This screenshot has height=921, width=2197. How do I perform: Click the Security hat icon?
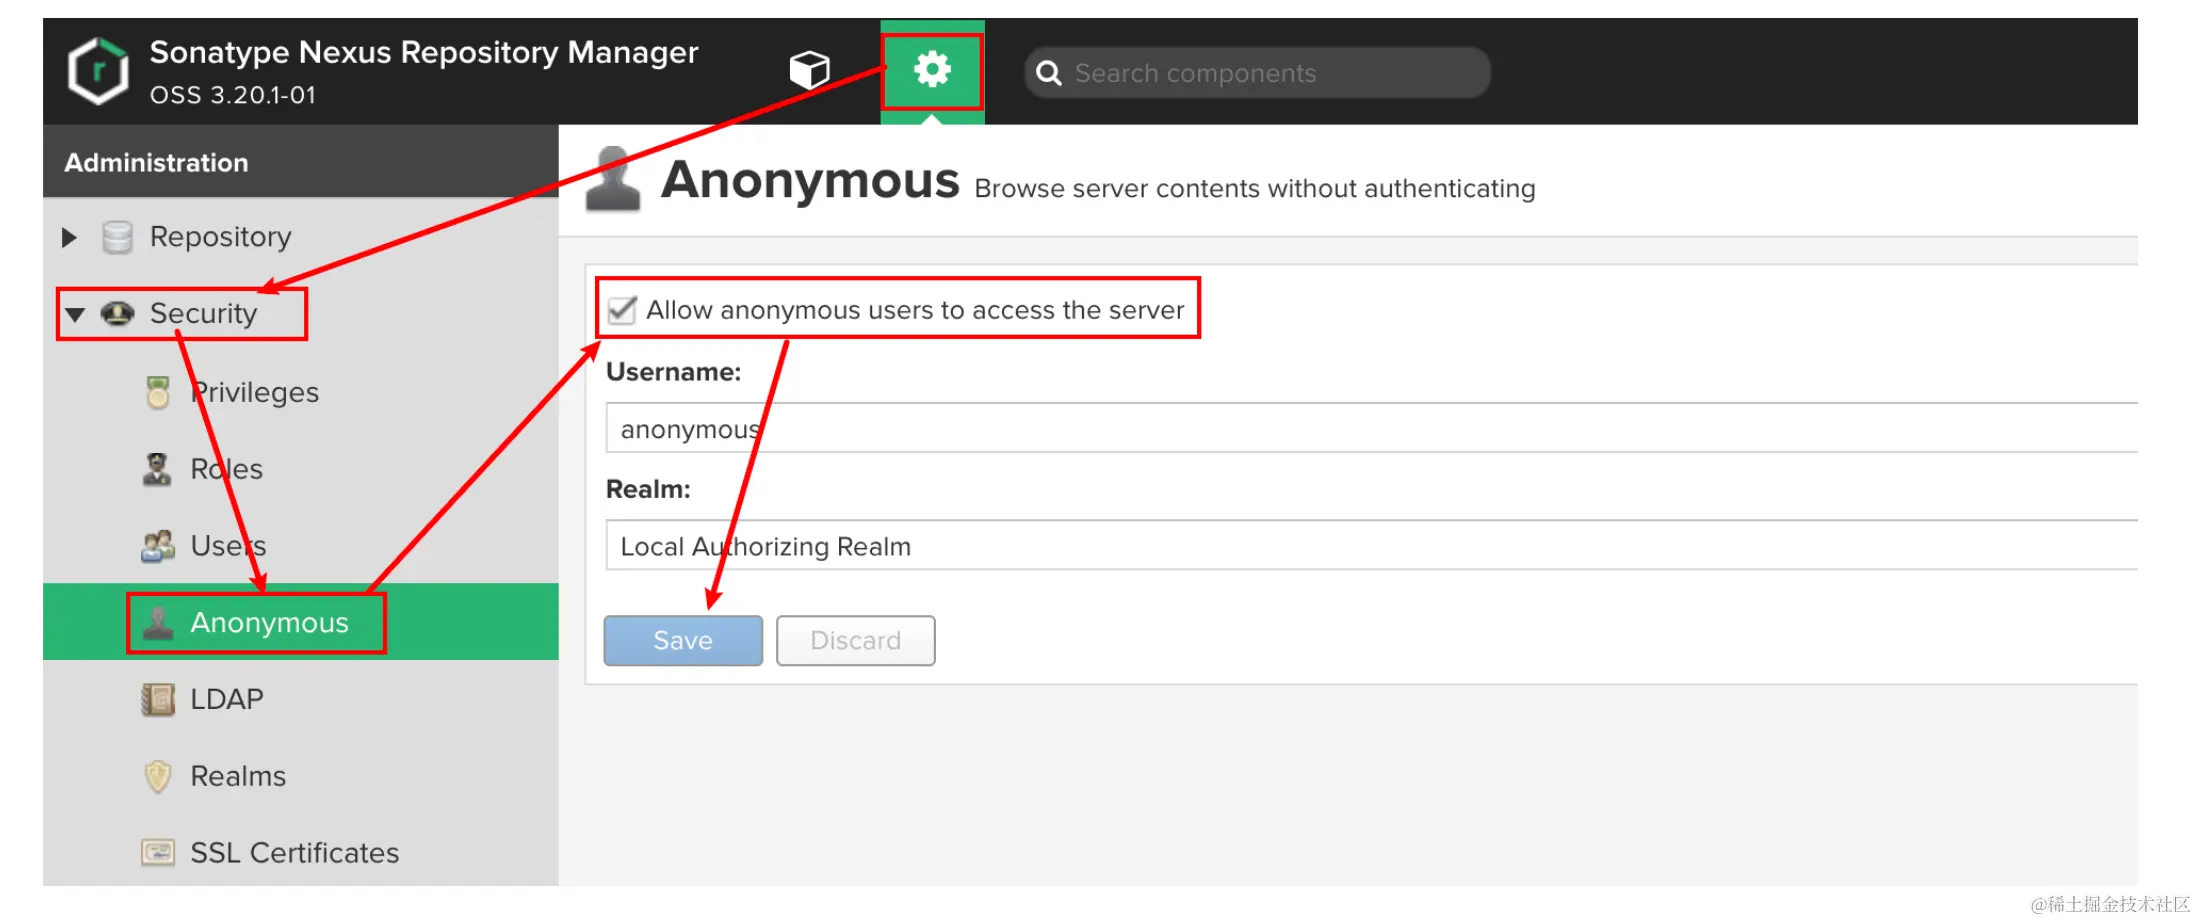118,314
